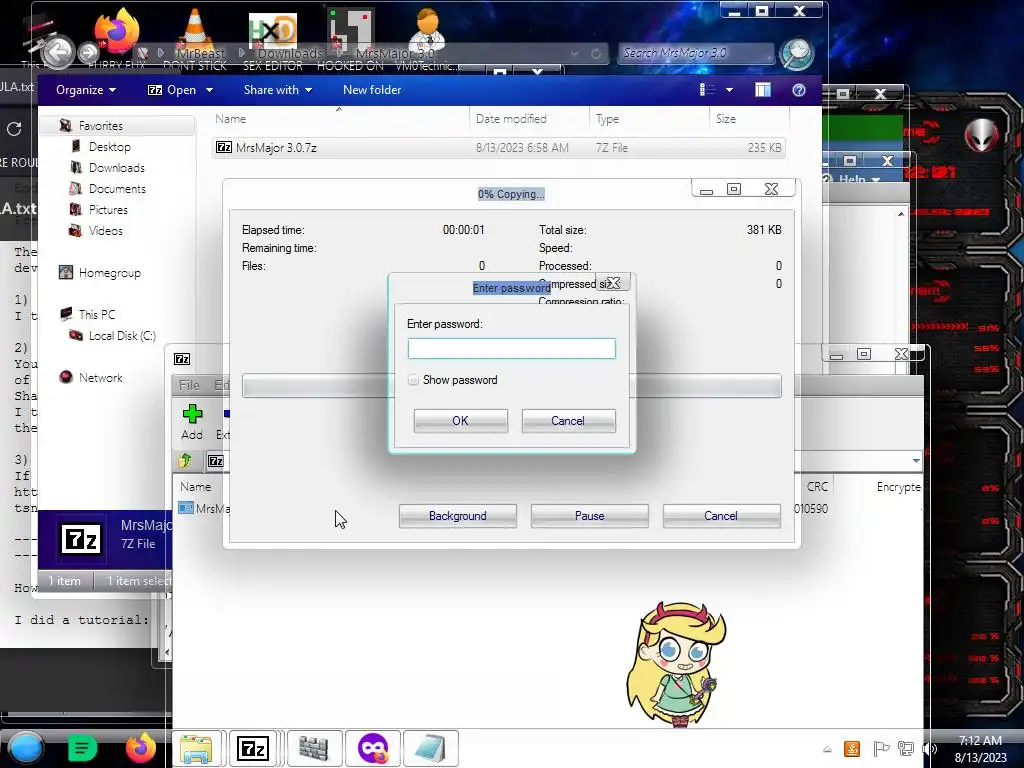This screenshot has width=1024, height=768.
Task: Refresh the Explorer address bar
Action: pyautogui.click(x=596, y=54)
